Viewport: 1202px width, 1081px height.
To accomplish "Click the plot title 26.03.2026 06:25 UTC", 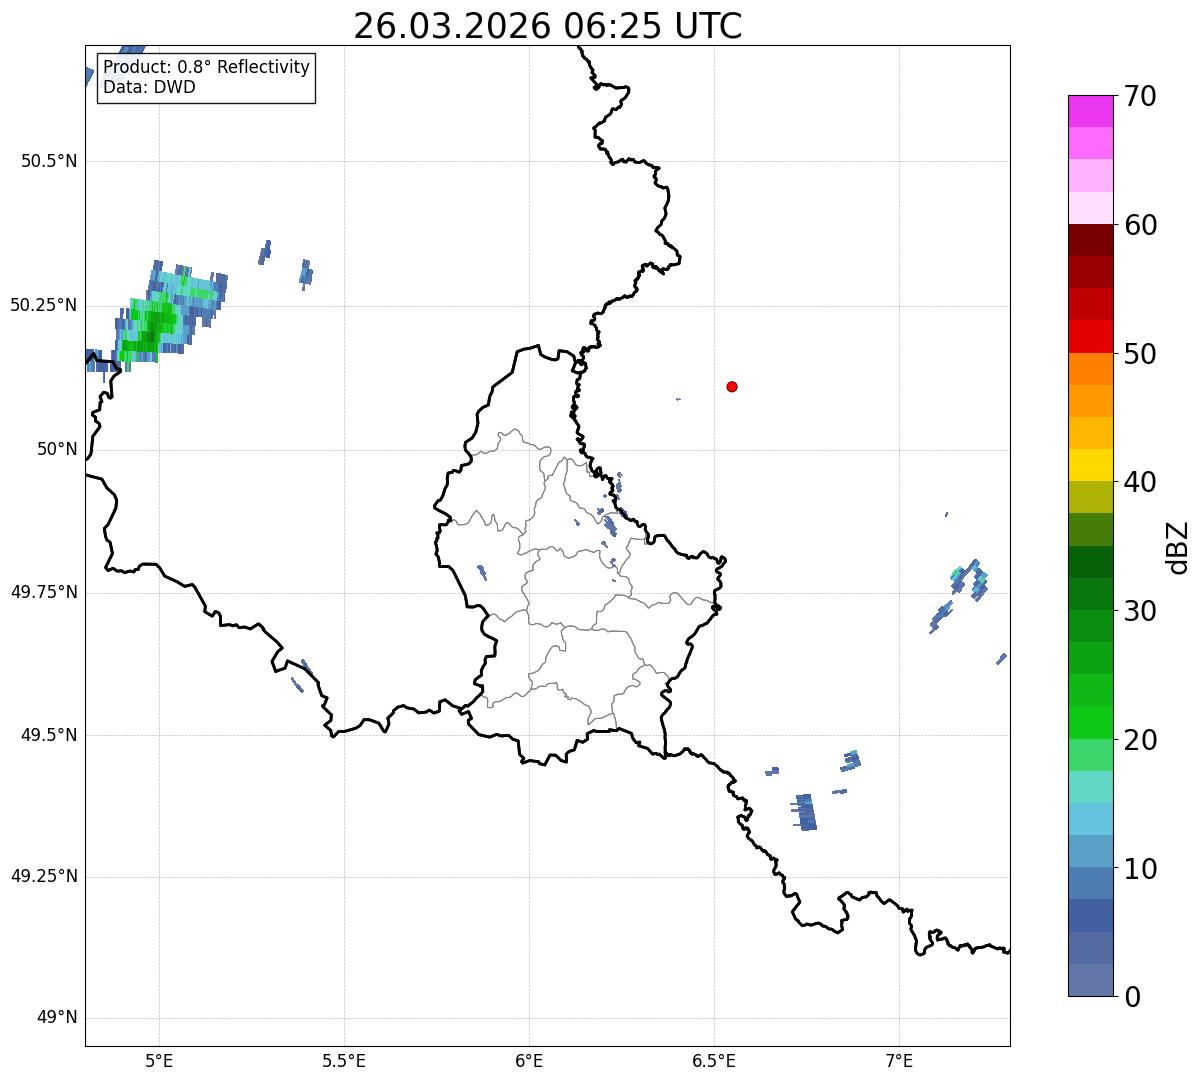I will tap(548, 26).
